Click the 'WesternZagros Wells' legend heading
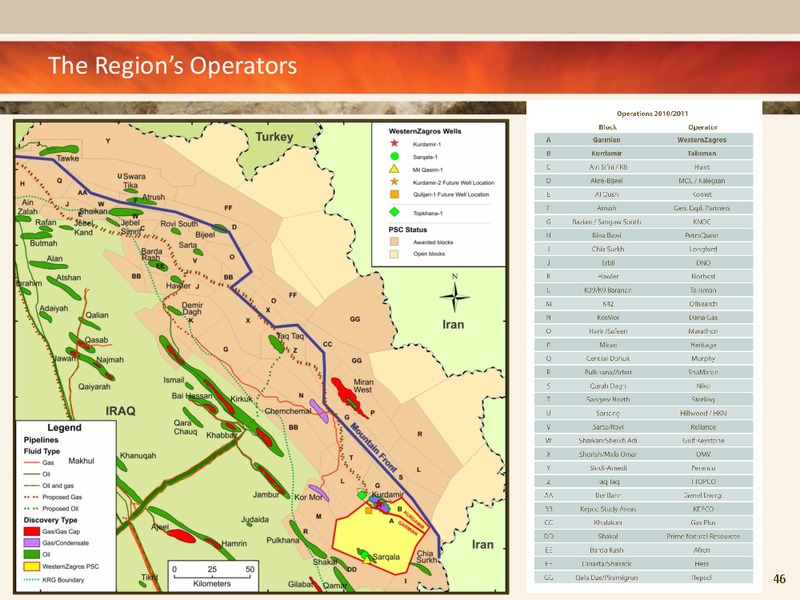 click(424, 131)
